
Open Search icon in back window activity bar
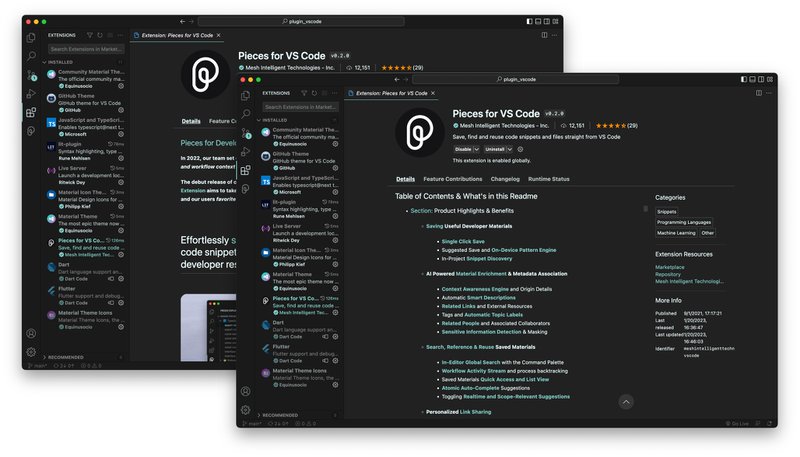[x=31, y=56]
